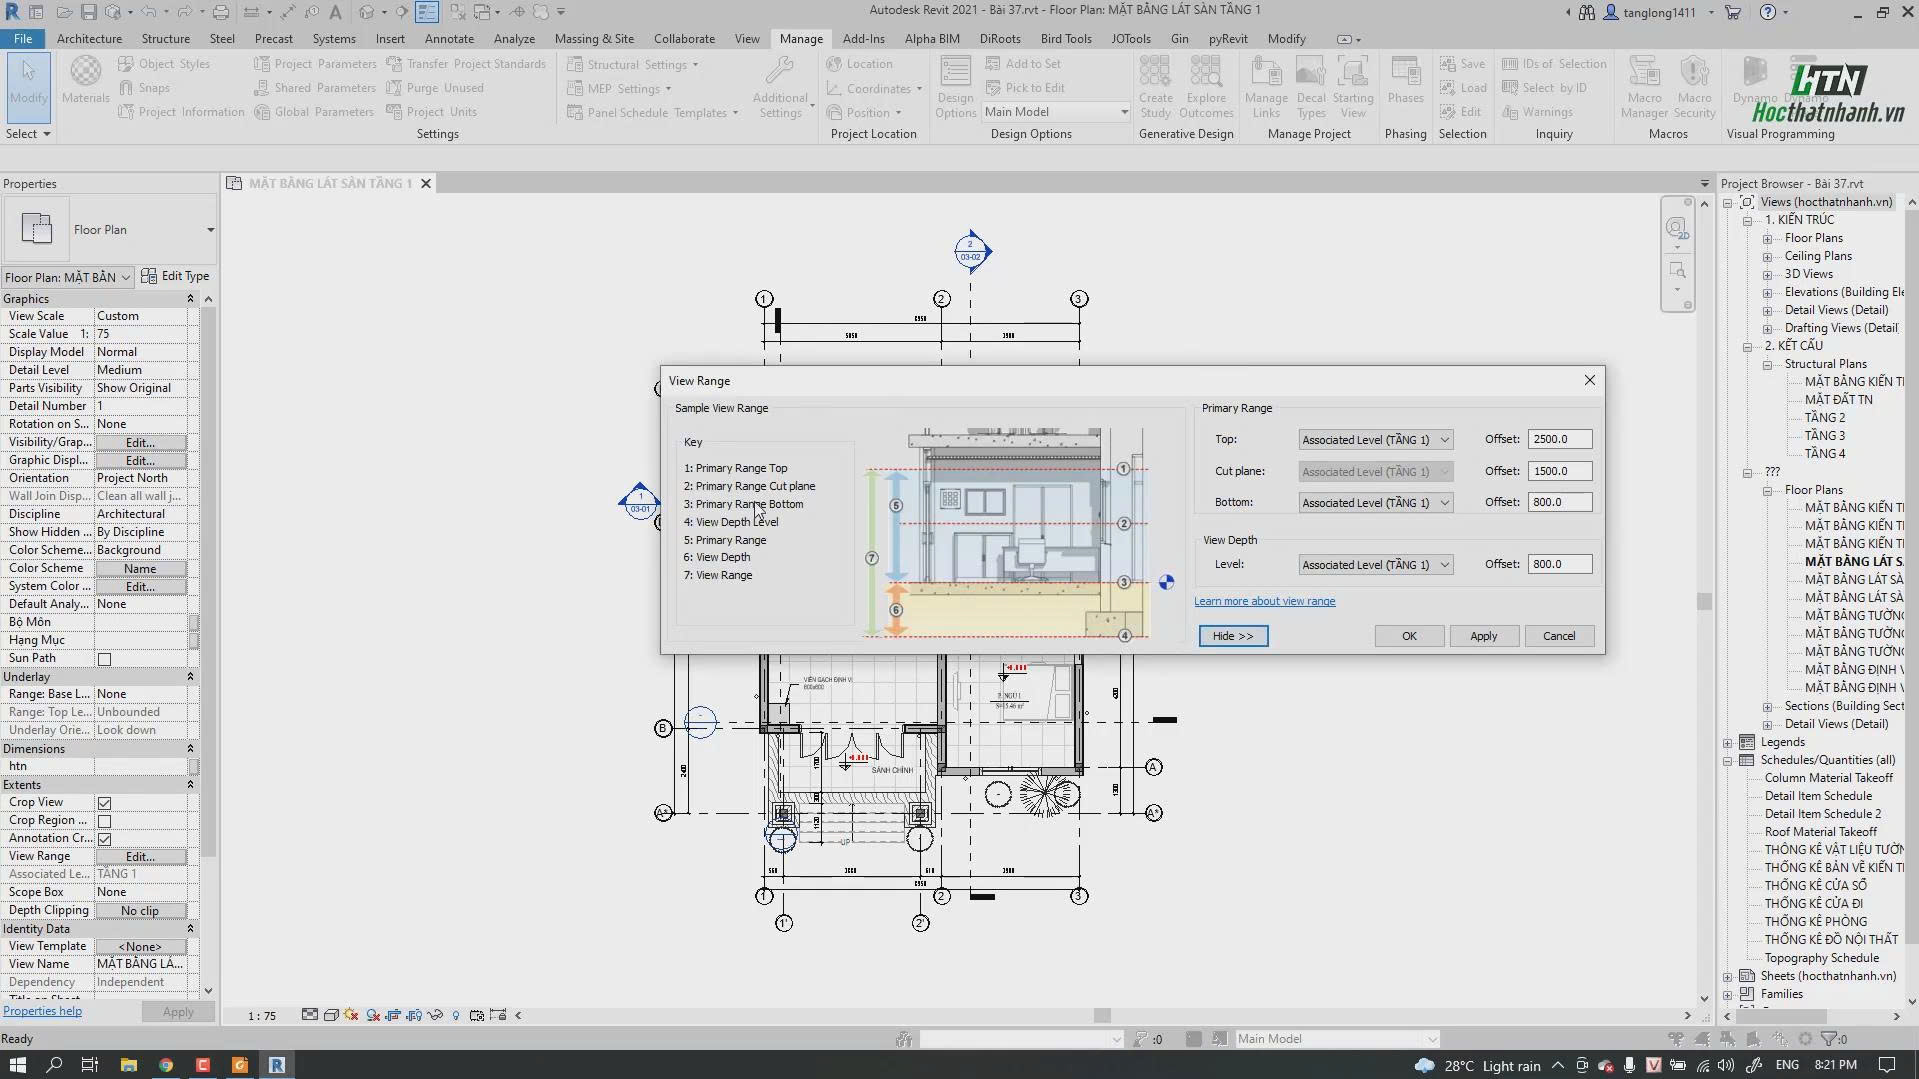Enable the Sun Path checkbox

(x=104, y=659)
